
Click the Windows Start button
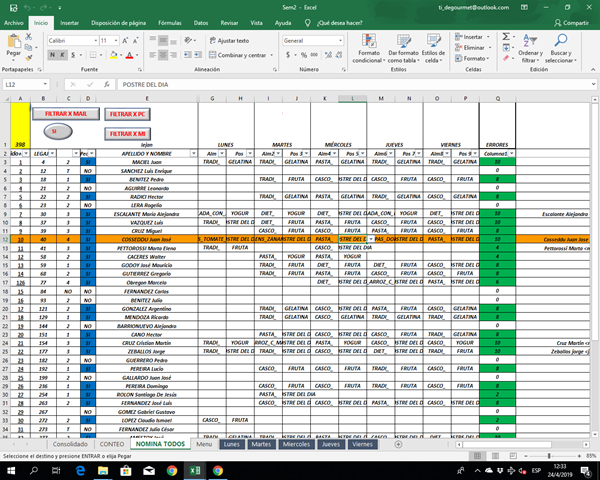(x=11, y=470)
